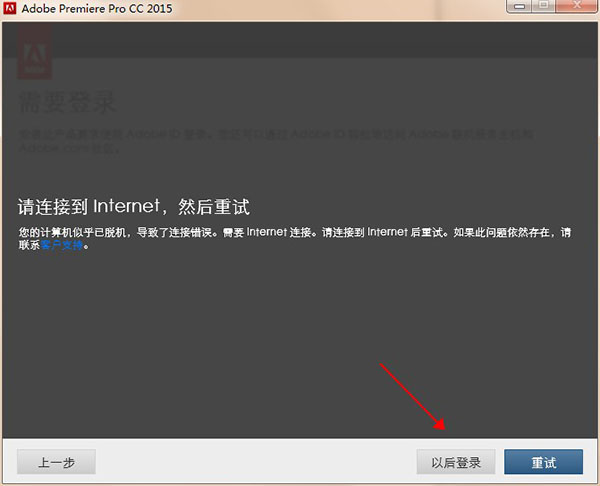Click the 请连接到 Internet，然后重试 heading
Screen dimensions: 600x486
point(133,207)
